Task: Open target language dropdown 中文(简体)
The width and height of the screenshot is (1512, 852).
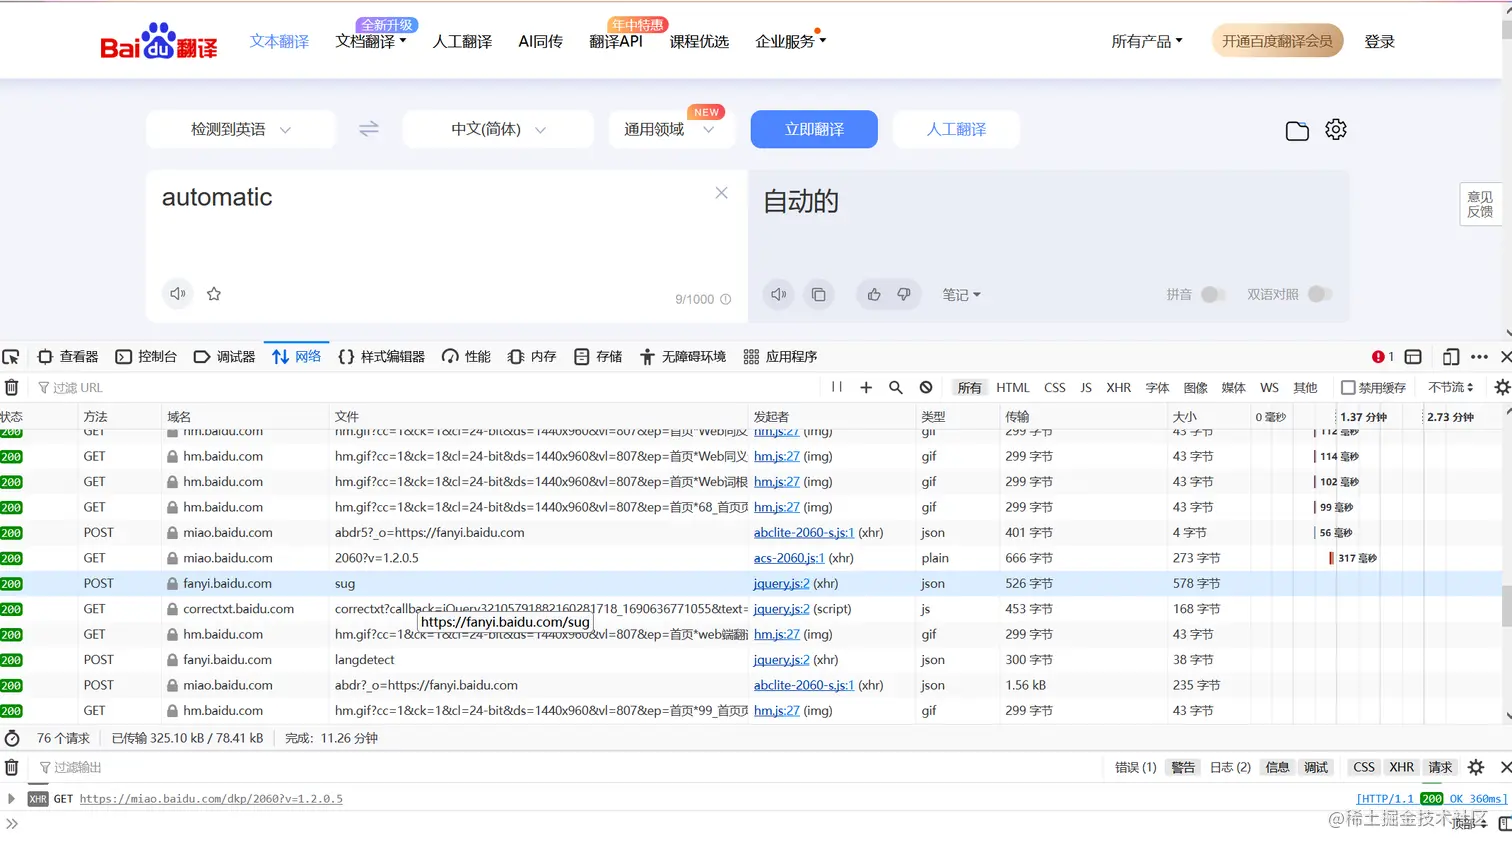Action: (498, 129)
